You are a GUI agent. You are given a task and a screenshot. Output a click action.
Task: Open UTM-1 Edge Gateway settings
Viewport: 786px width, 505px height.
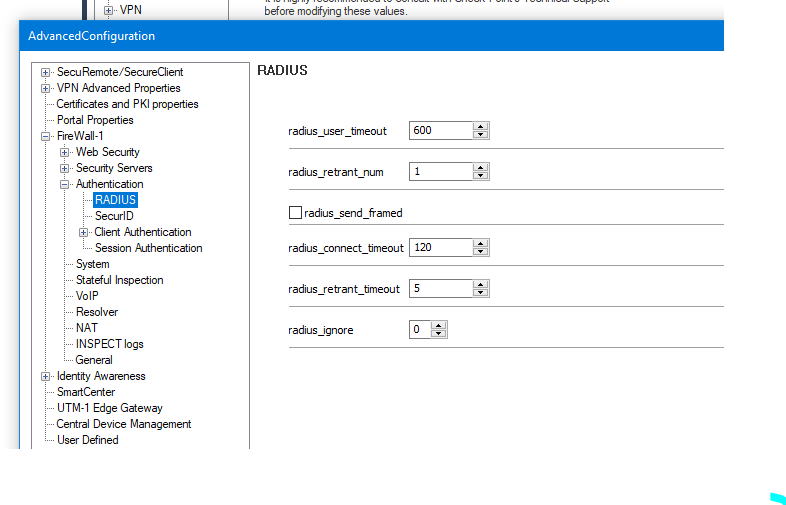point(109,408)
